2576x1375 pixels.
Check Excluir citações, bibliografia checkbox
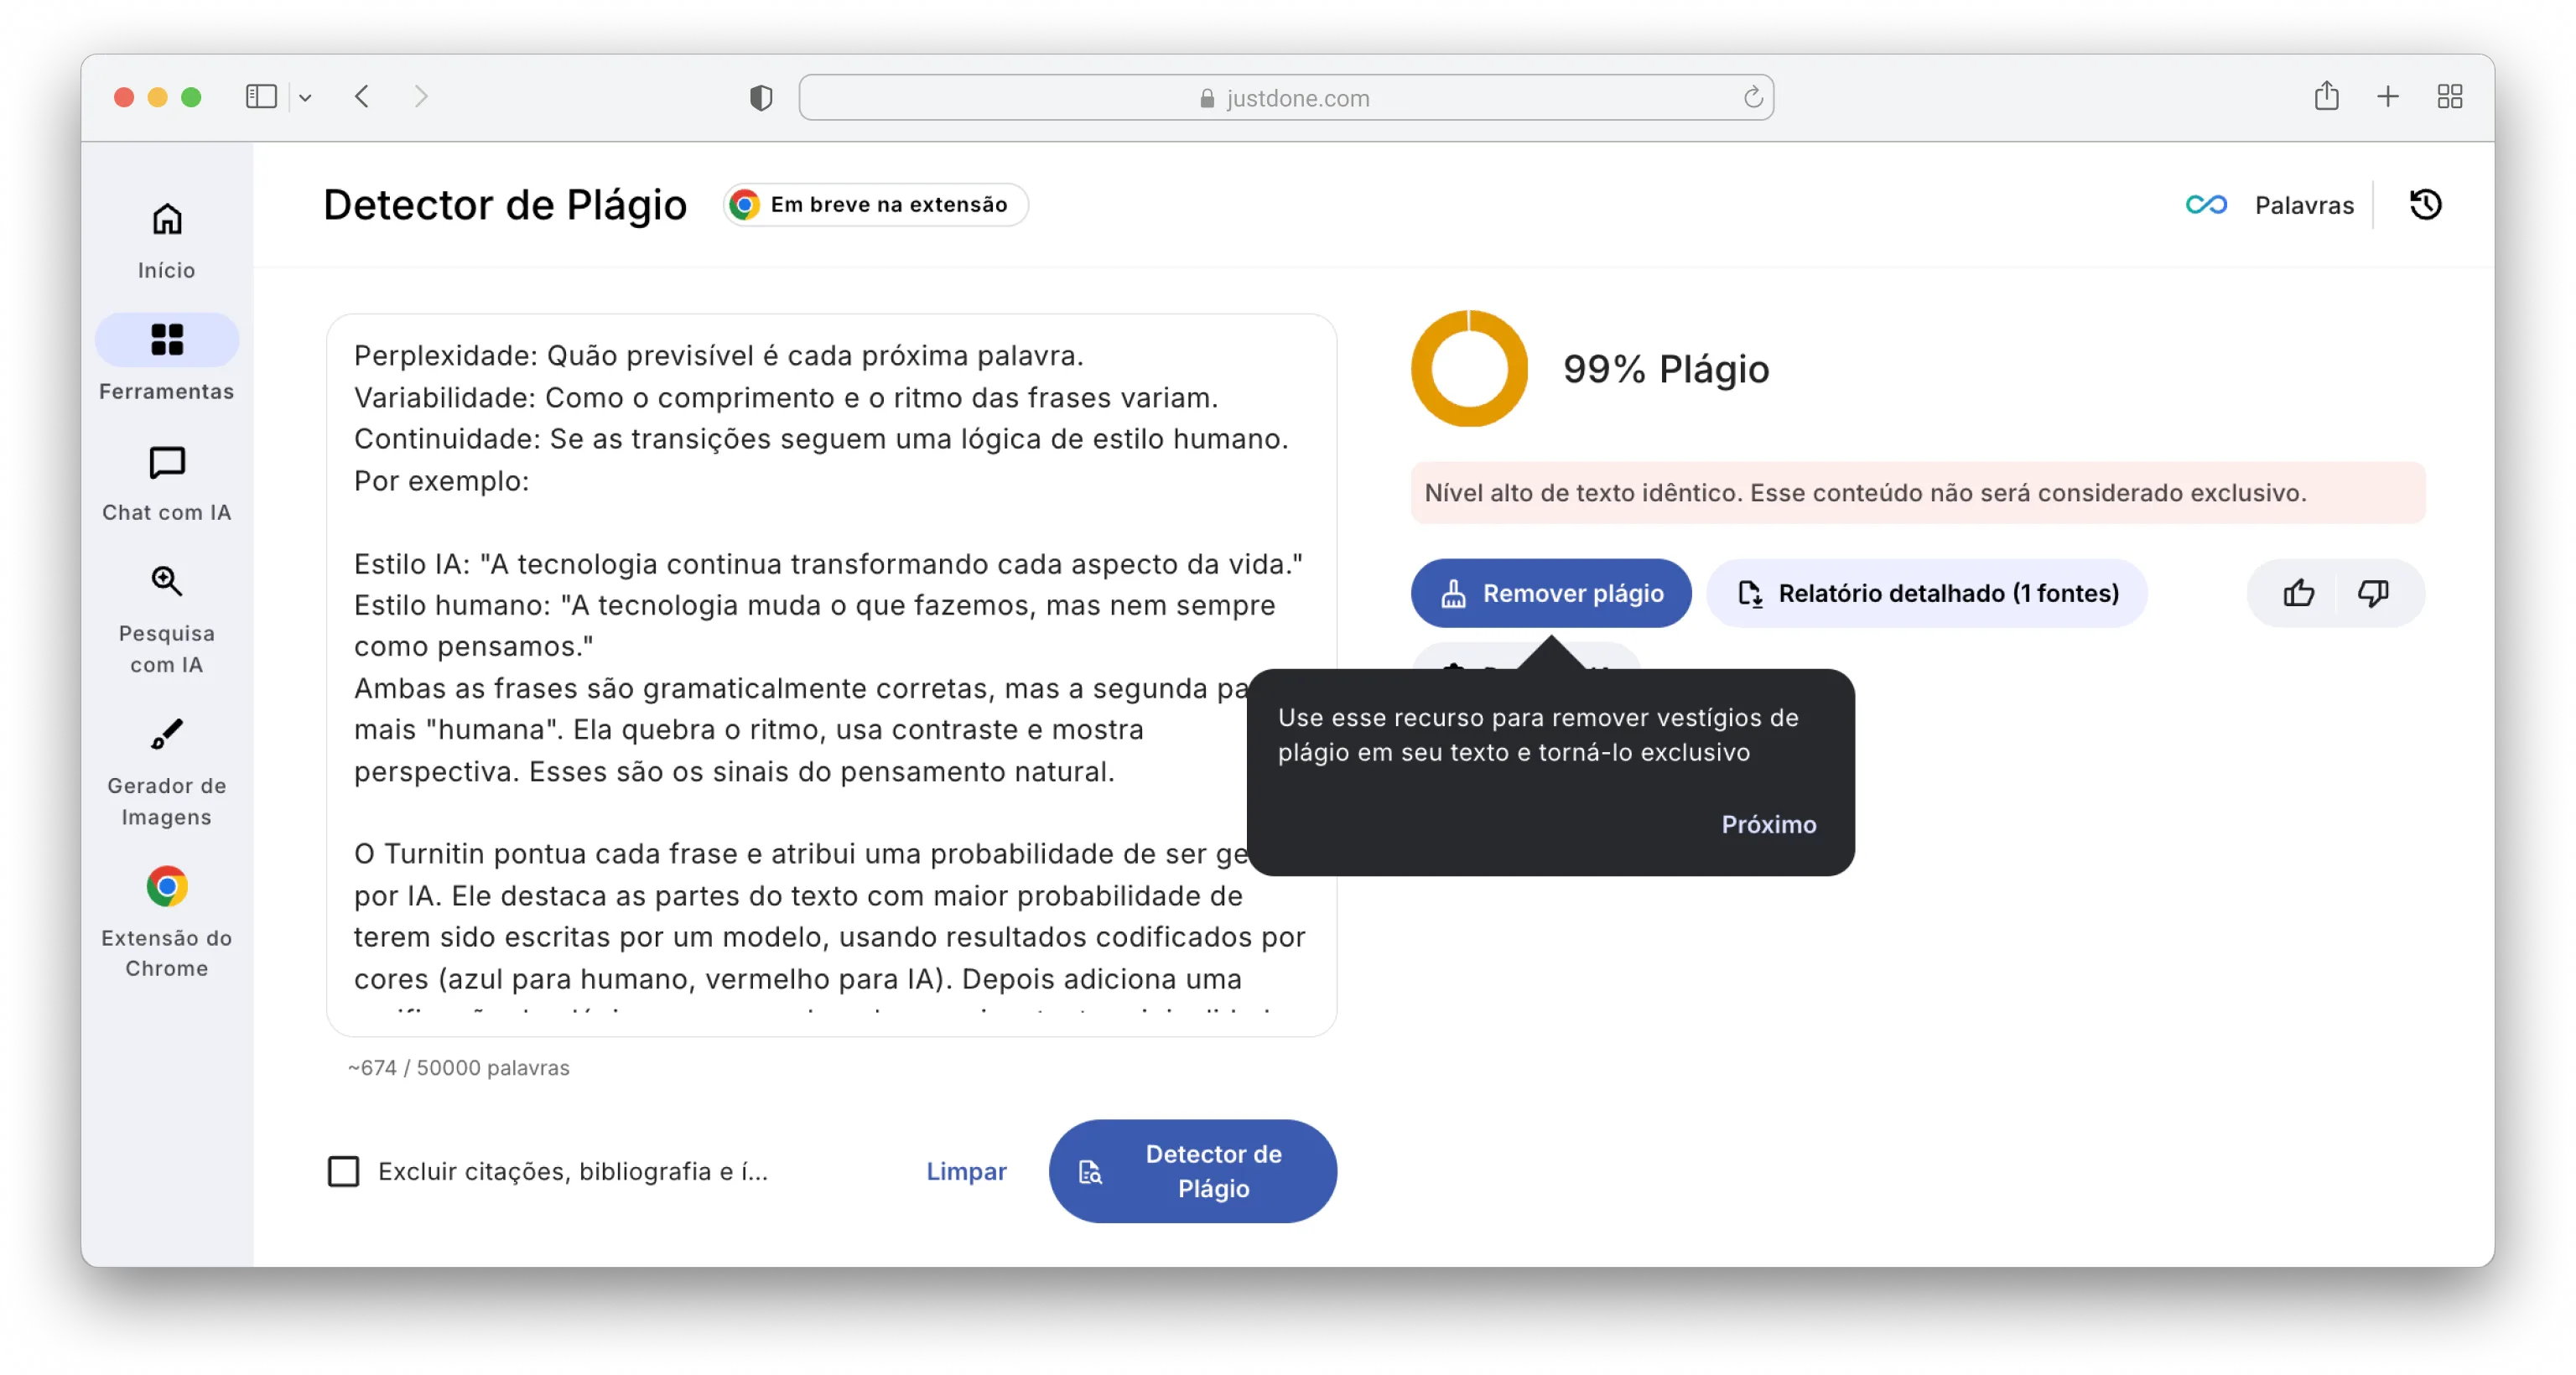point(343,1171)
